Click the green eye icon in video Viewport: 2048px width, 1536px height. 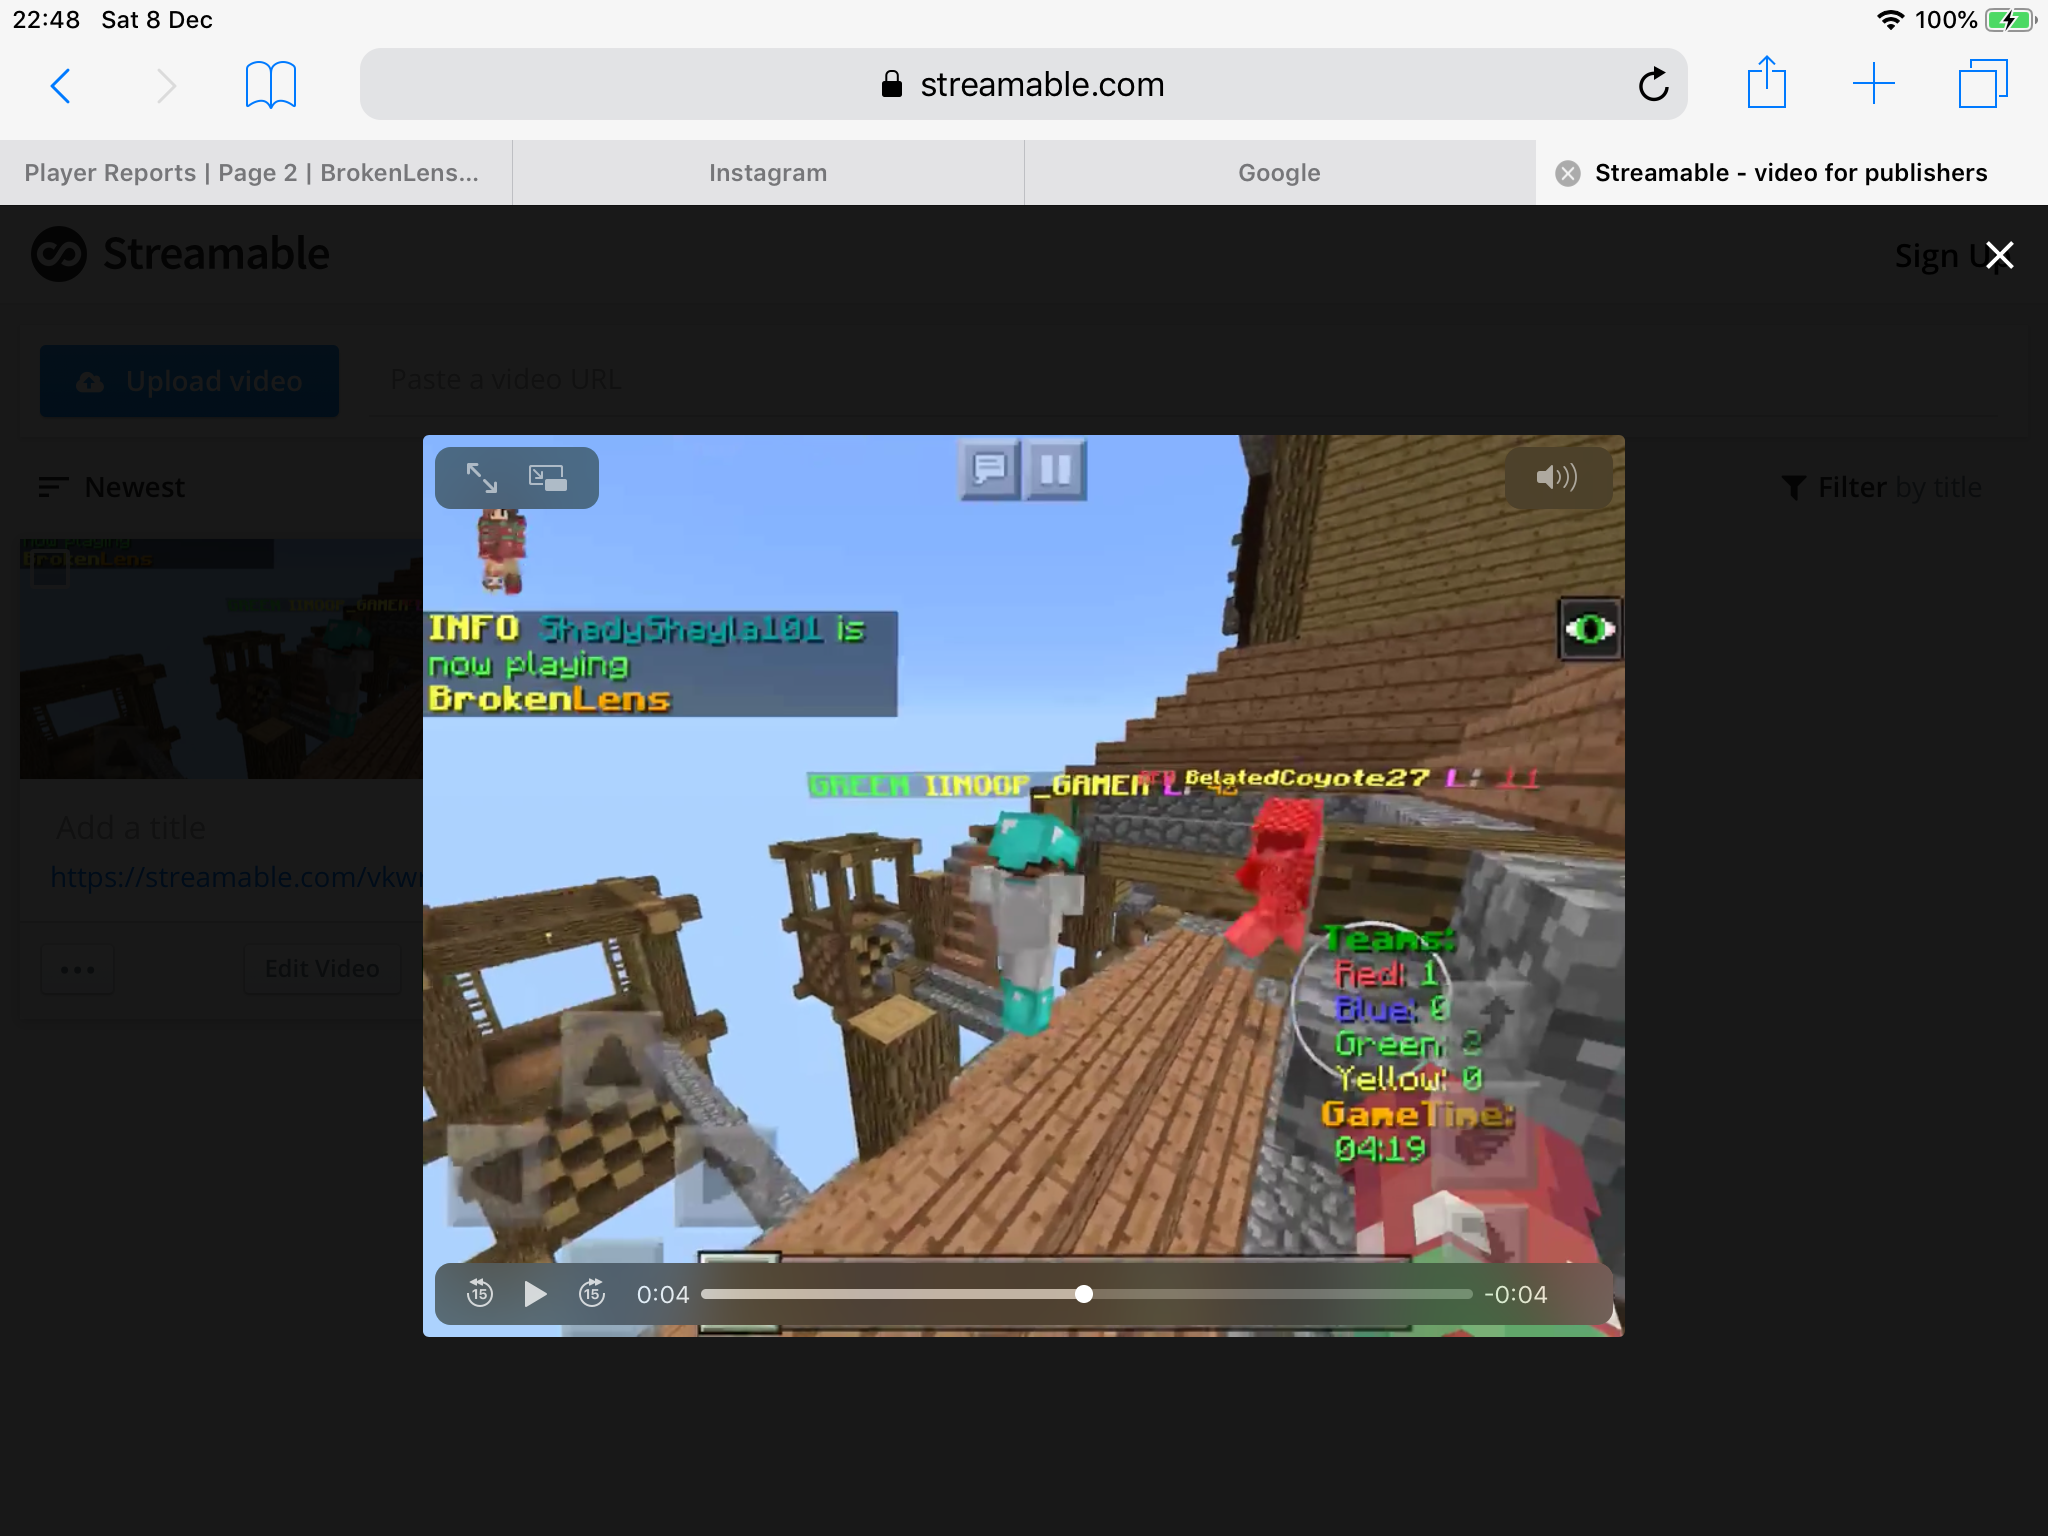1590,629
